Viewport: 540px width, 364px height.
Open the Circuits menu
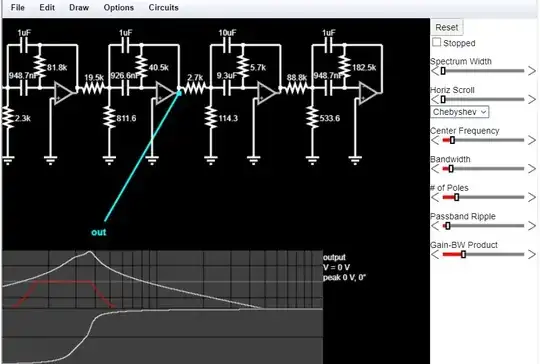click(x=164, y=8)
